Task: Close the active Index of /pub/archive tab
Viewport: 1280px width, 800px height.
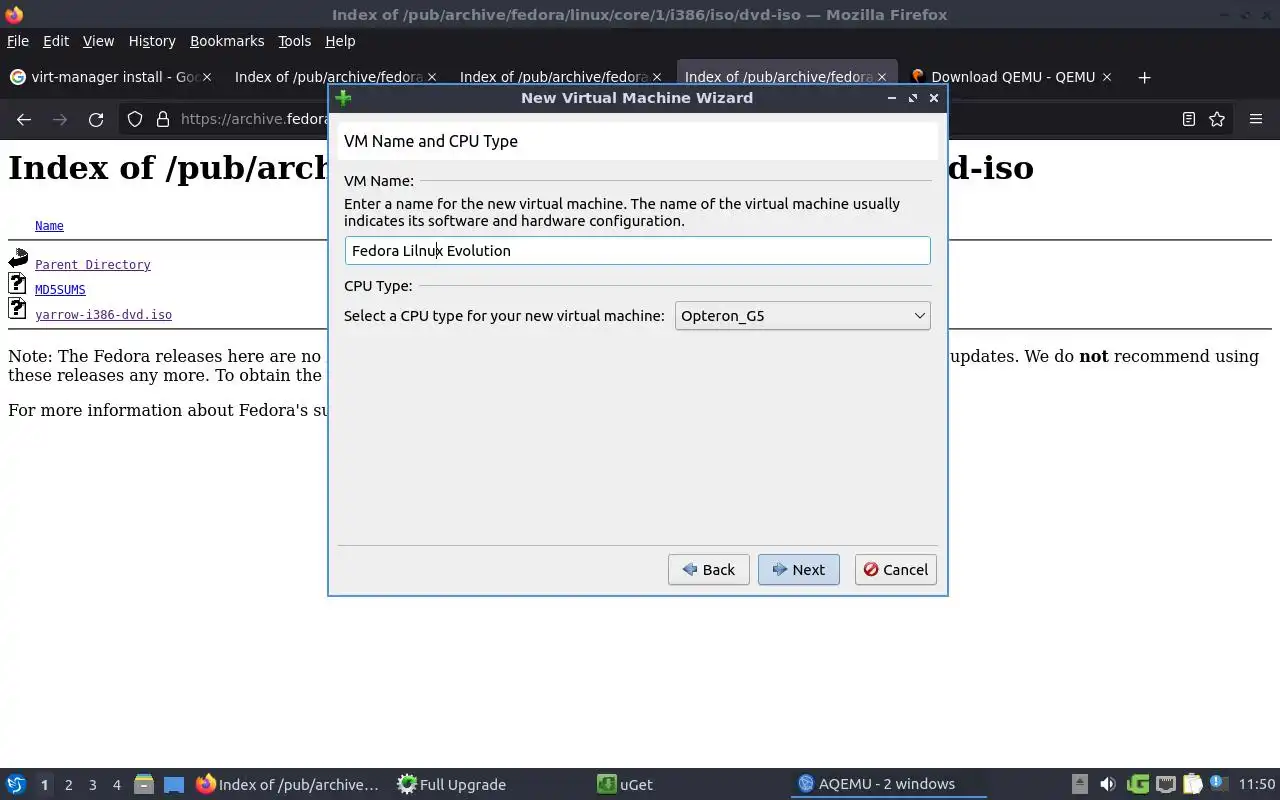Action: pyautogui.click(x=882, y=77)
